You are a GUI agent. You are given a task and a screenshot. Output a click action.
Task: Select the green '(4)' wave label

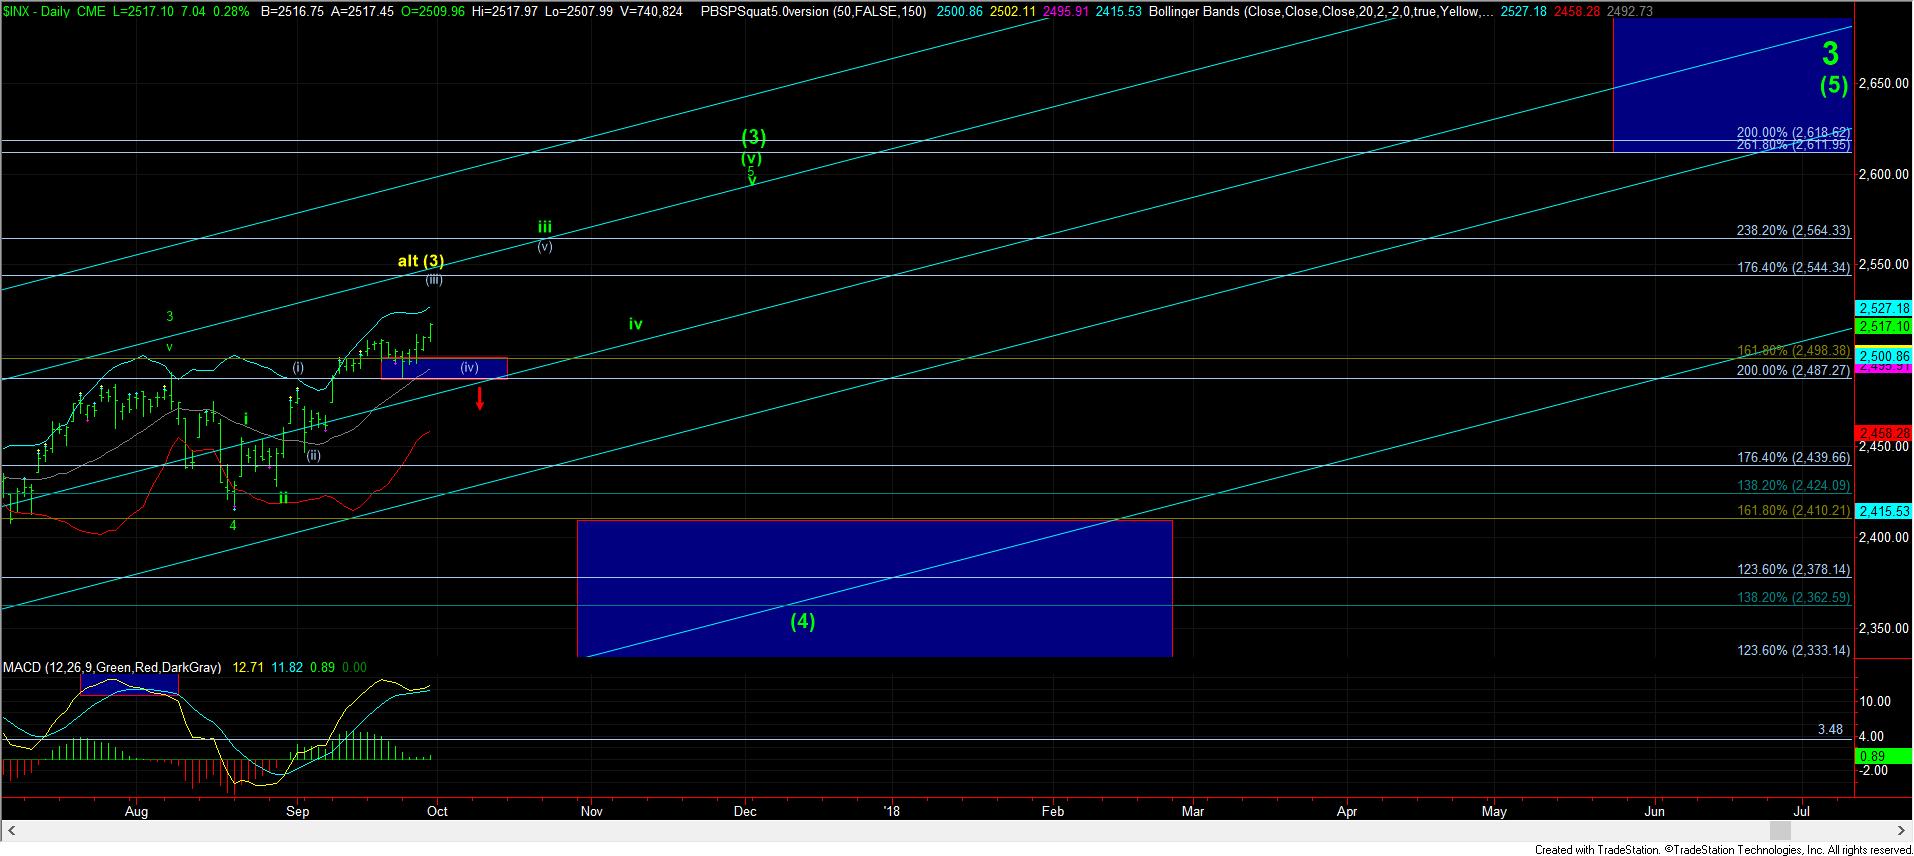[x=802, y=621]
